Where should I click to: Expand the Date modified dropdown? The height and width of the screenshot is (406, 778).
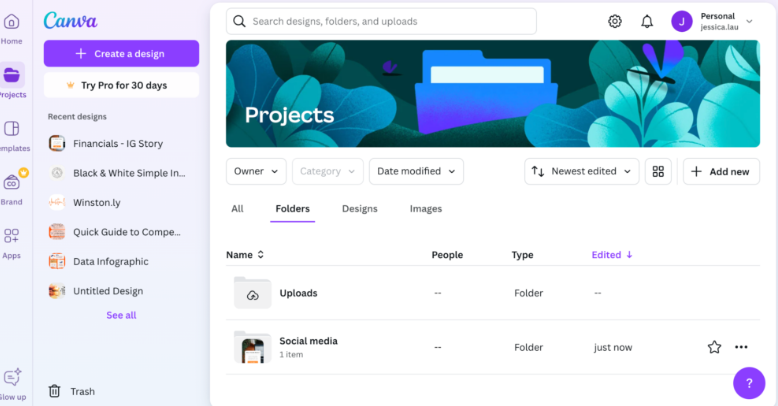pos(416,171)
